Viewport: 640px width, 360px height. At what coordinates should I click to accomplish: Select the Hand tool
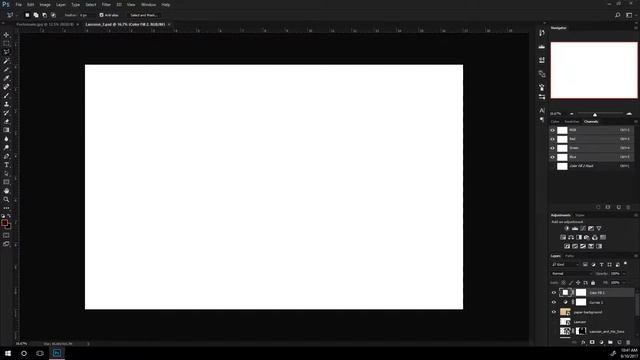[6, 191]
